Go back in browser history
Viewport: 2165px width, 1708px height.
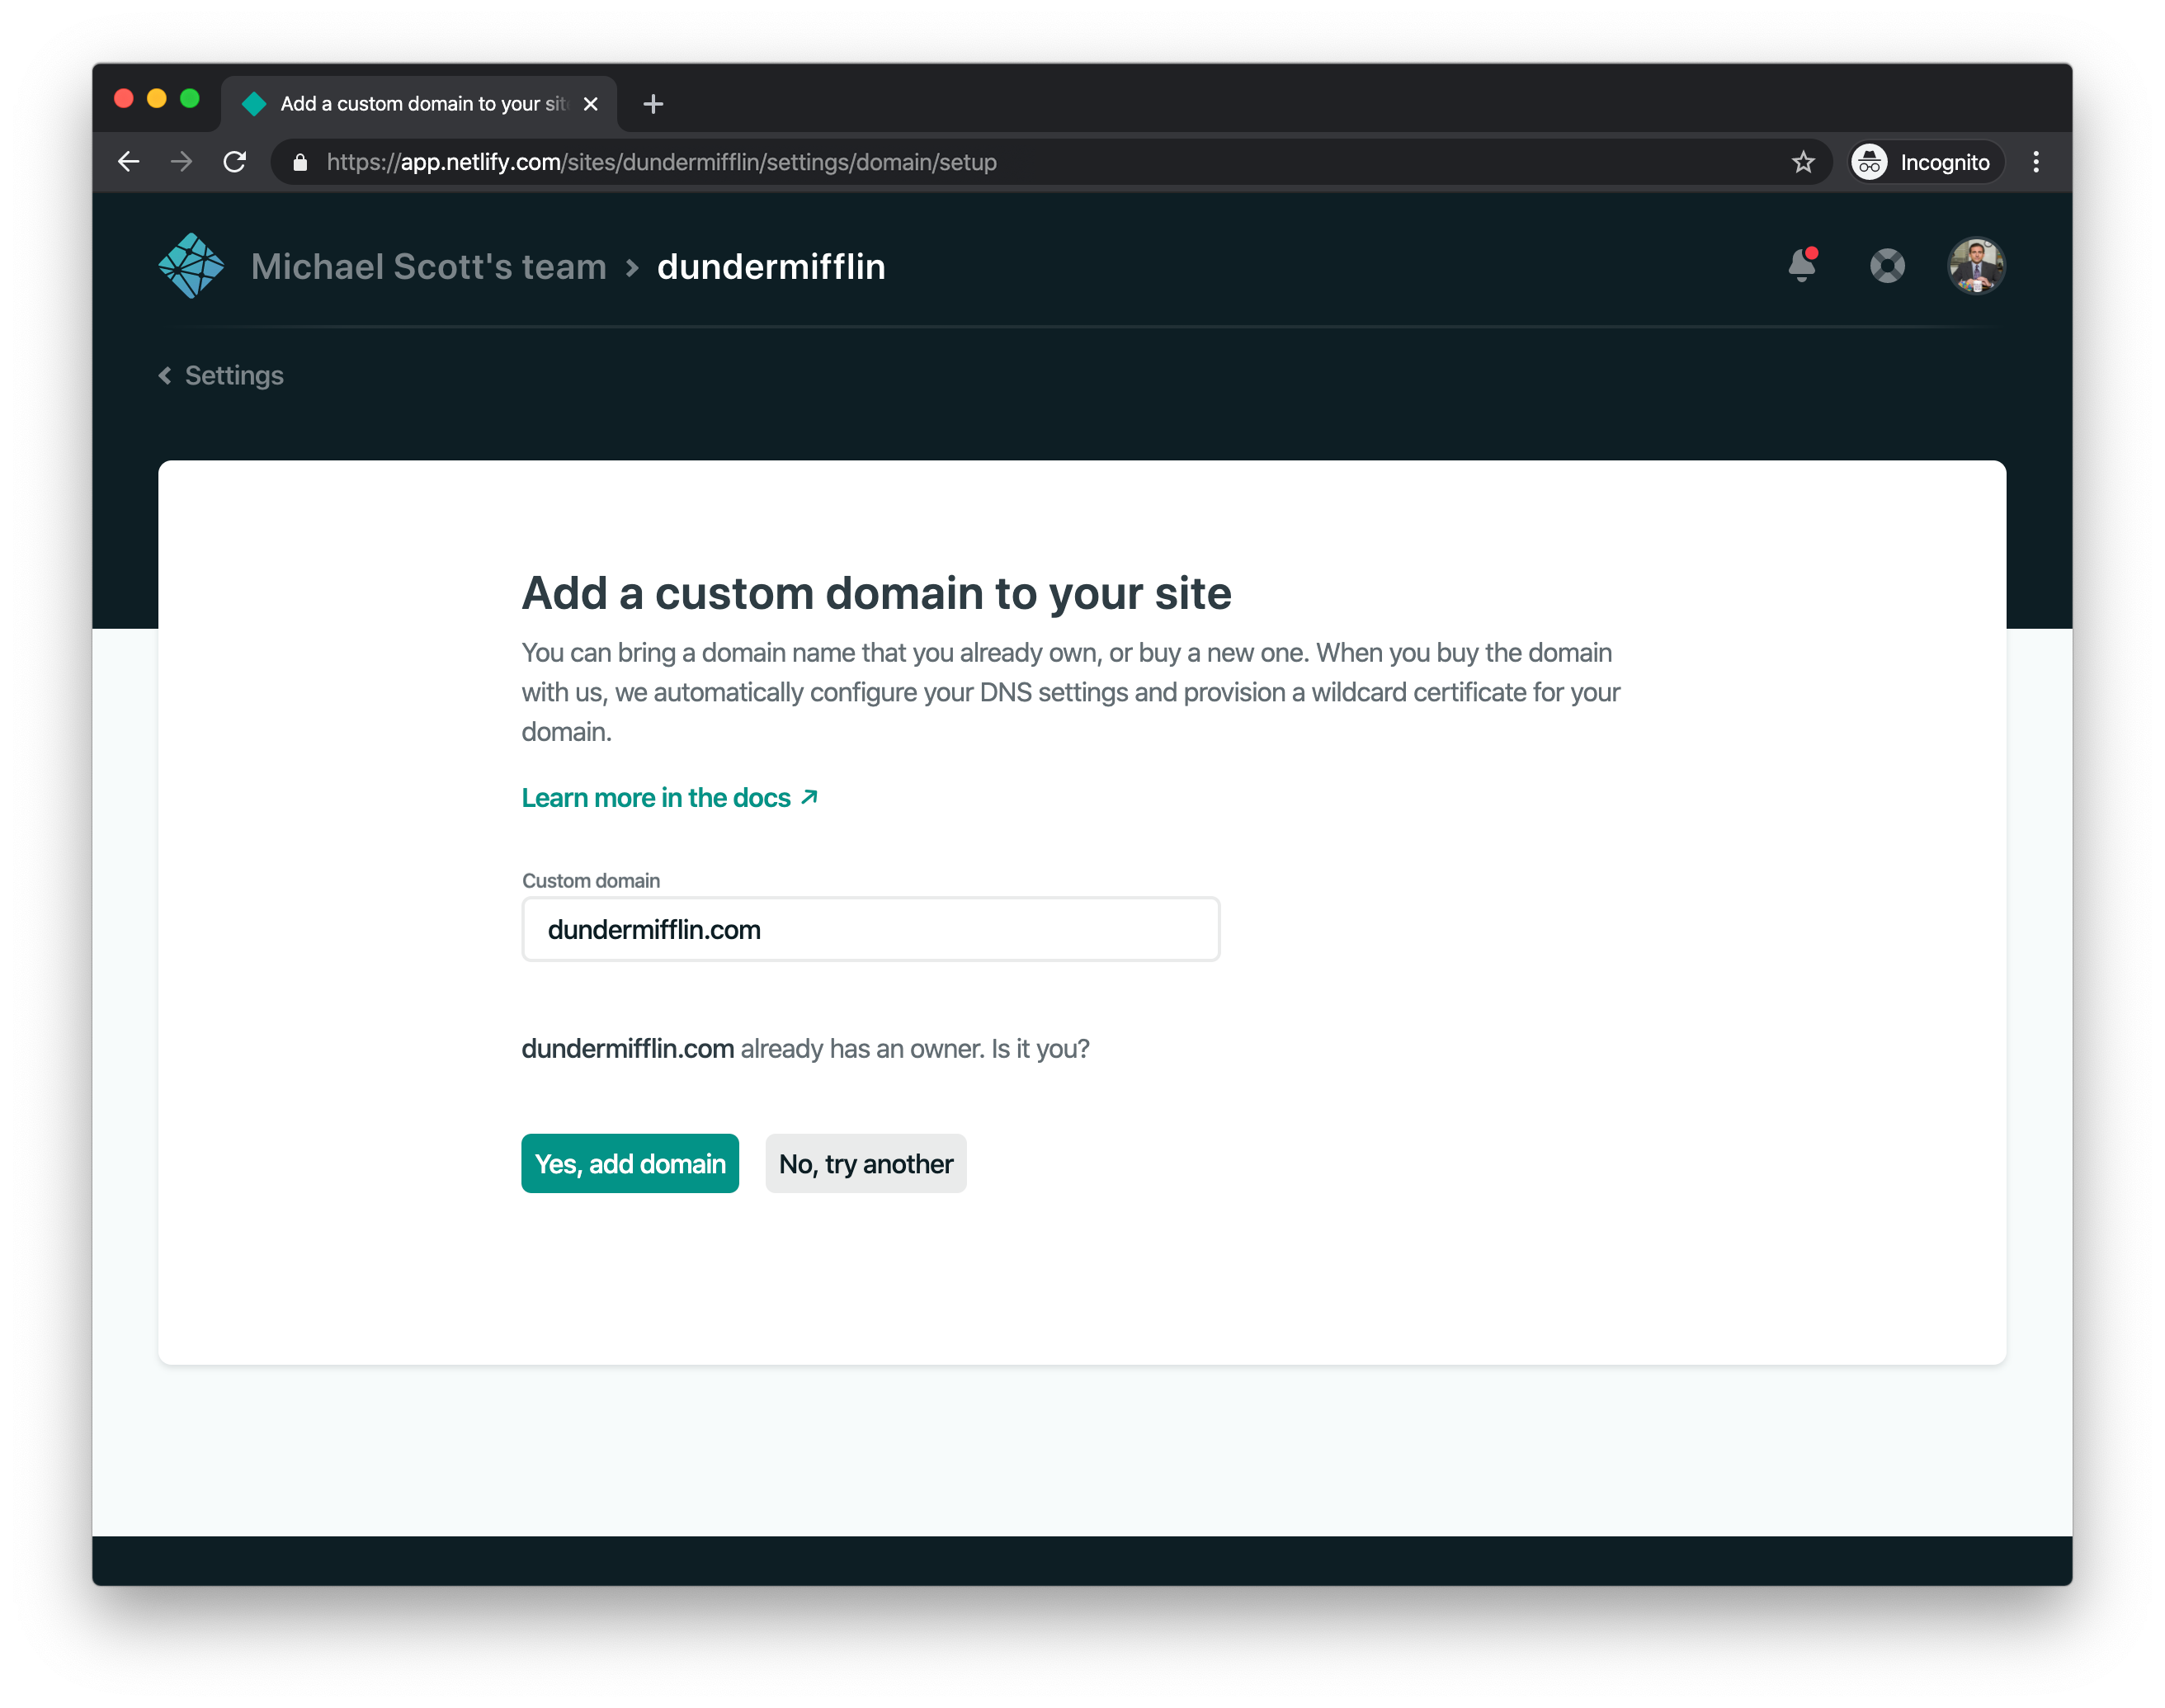(x=129, y=162)
